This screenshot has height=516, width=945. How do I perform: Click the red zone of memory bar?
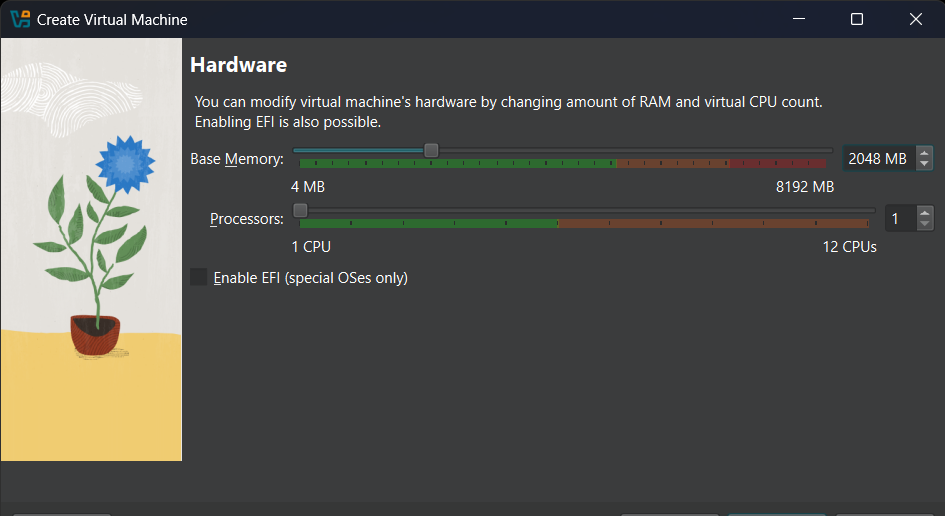777,163
